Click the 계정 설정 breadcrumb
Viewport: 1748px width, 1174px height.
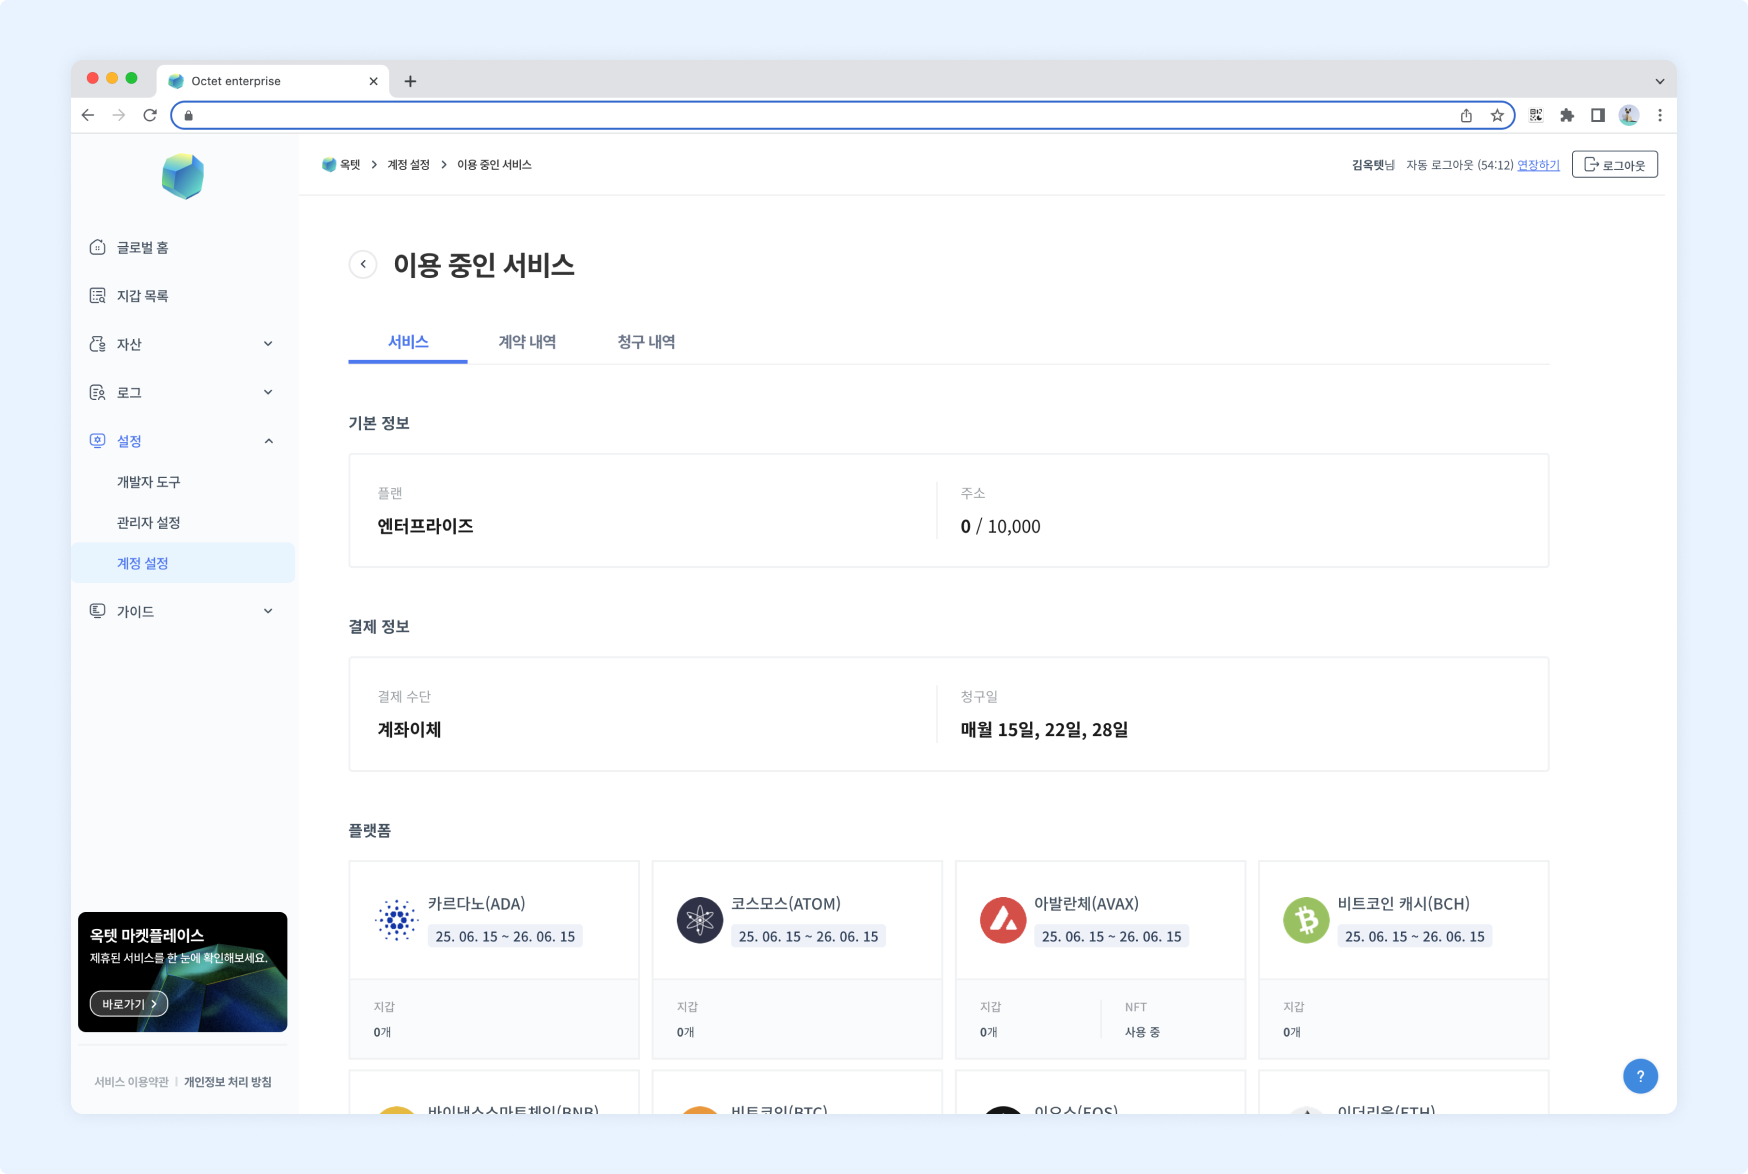[408, 165]
